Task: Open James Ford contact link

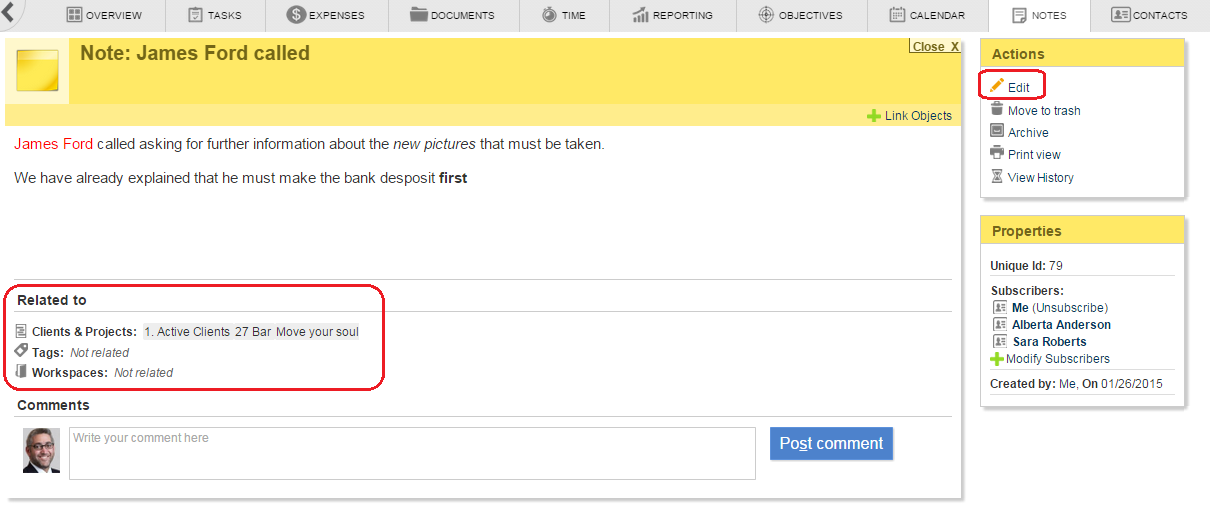Action: (54, 144)
